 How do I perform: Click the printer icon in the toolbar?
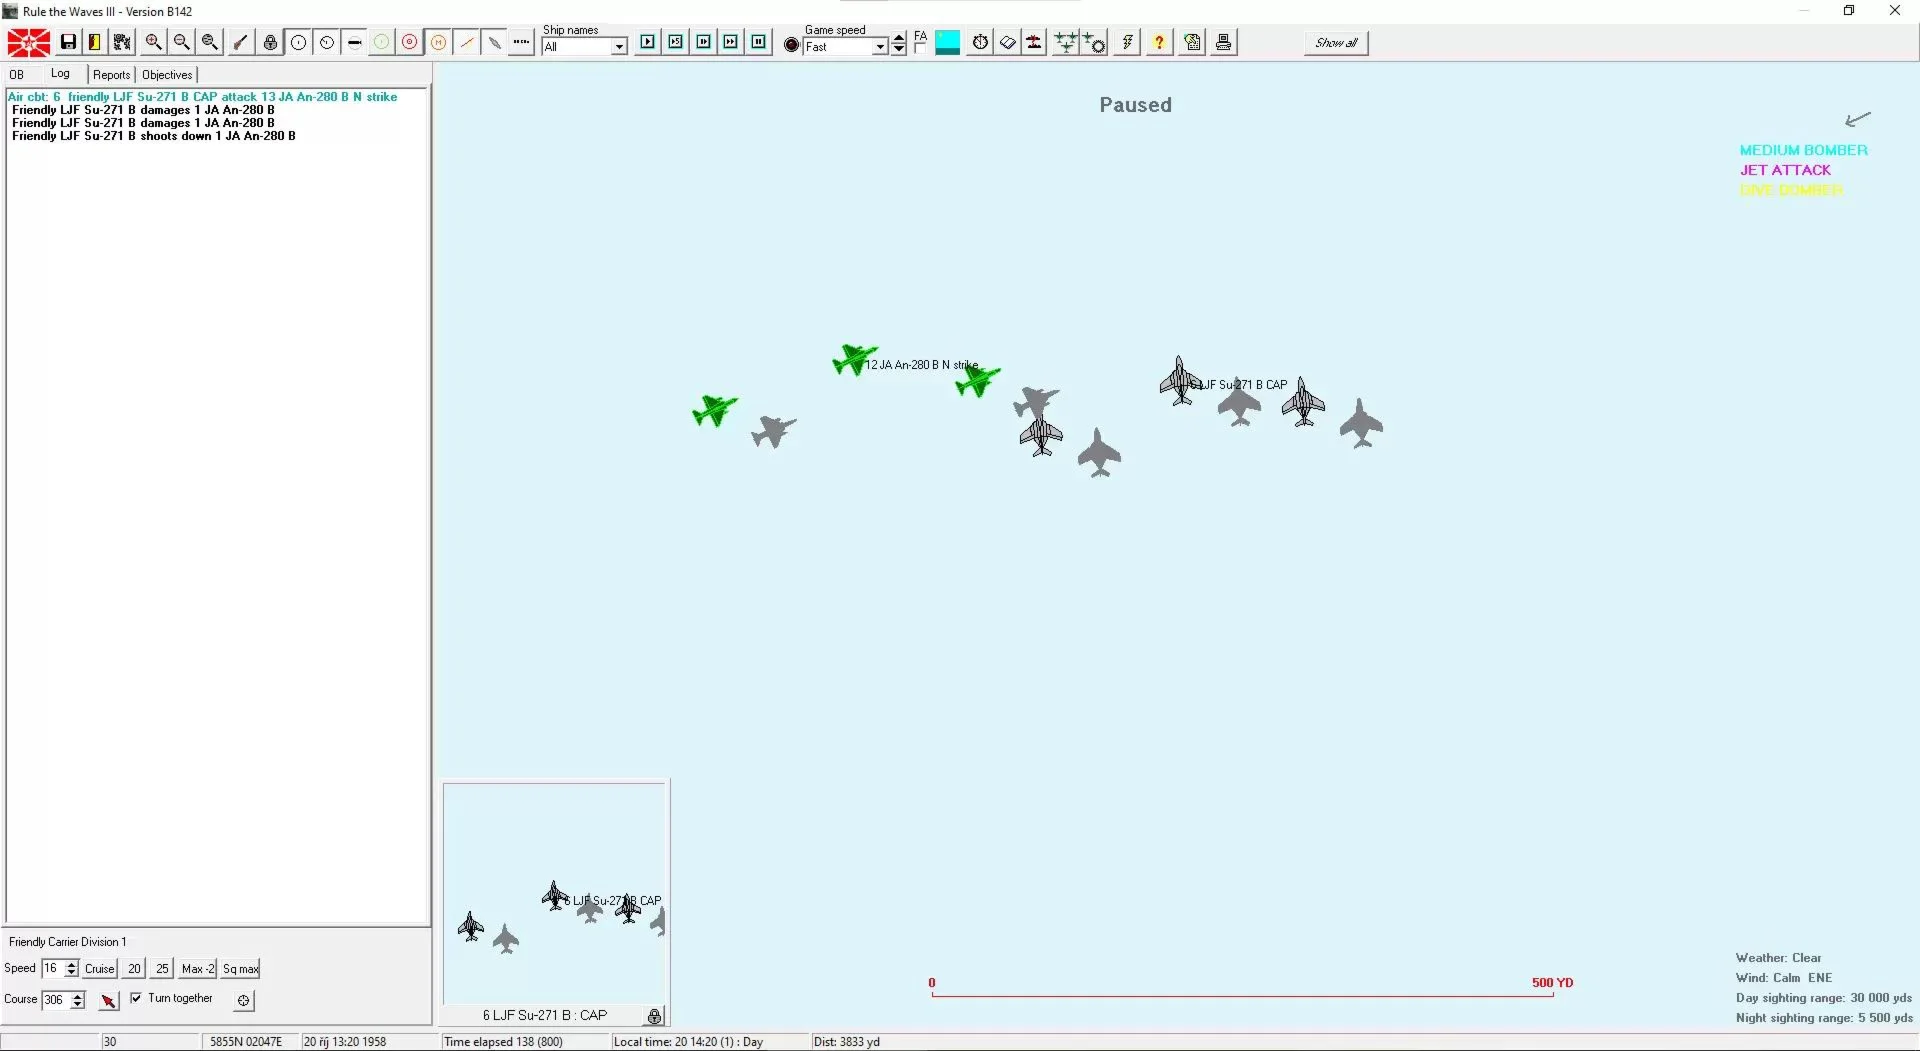[x=1223, y=42]
